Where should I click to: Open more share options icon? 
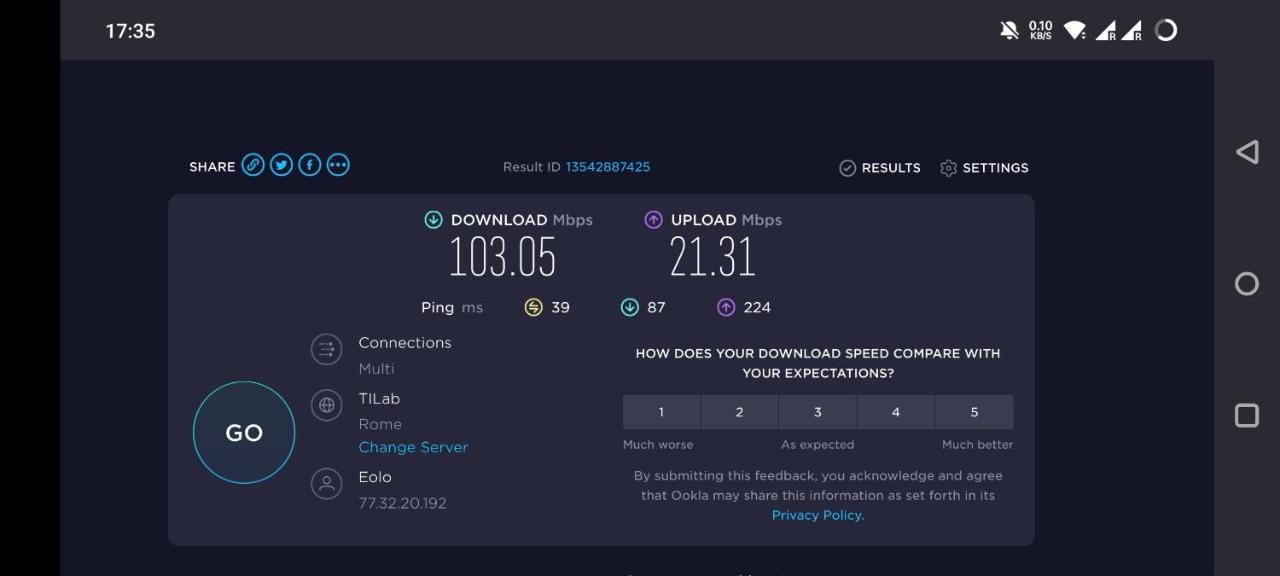click(338, 165)
